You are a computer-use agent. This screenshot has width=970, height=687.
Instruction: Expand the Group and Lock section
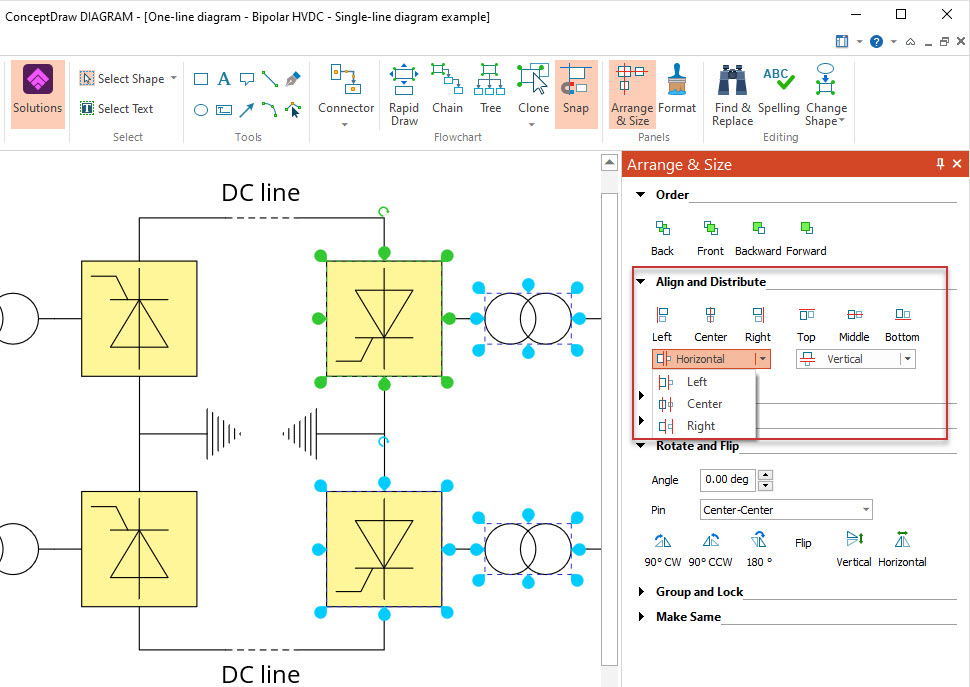click(698, 592)
